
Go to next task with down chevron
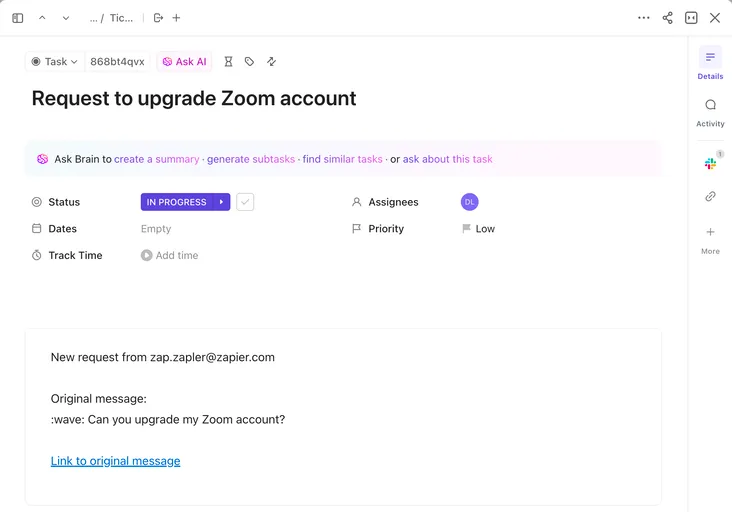(66, 18)
